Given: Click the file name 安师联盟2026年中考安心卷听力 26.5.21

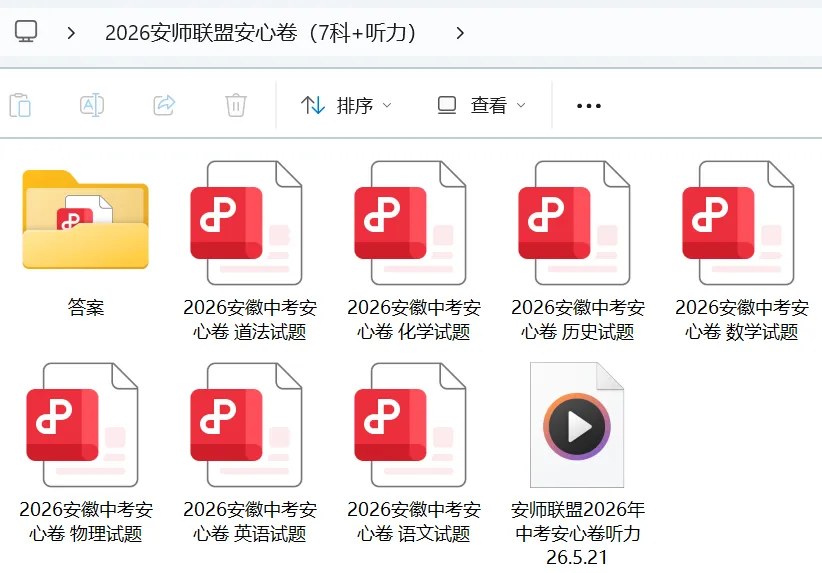Looking at the screenshot, I should pyautogui.click(x=578, y=533).
